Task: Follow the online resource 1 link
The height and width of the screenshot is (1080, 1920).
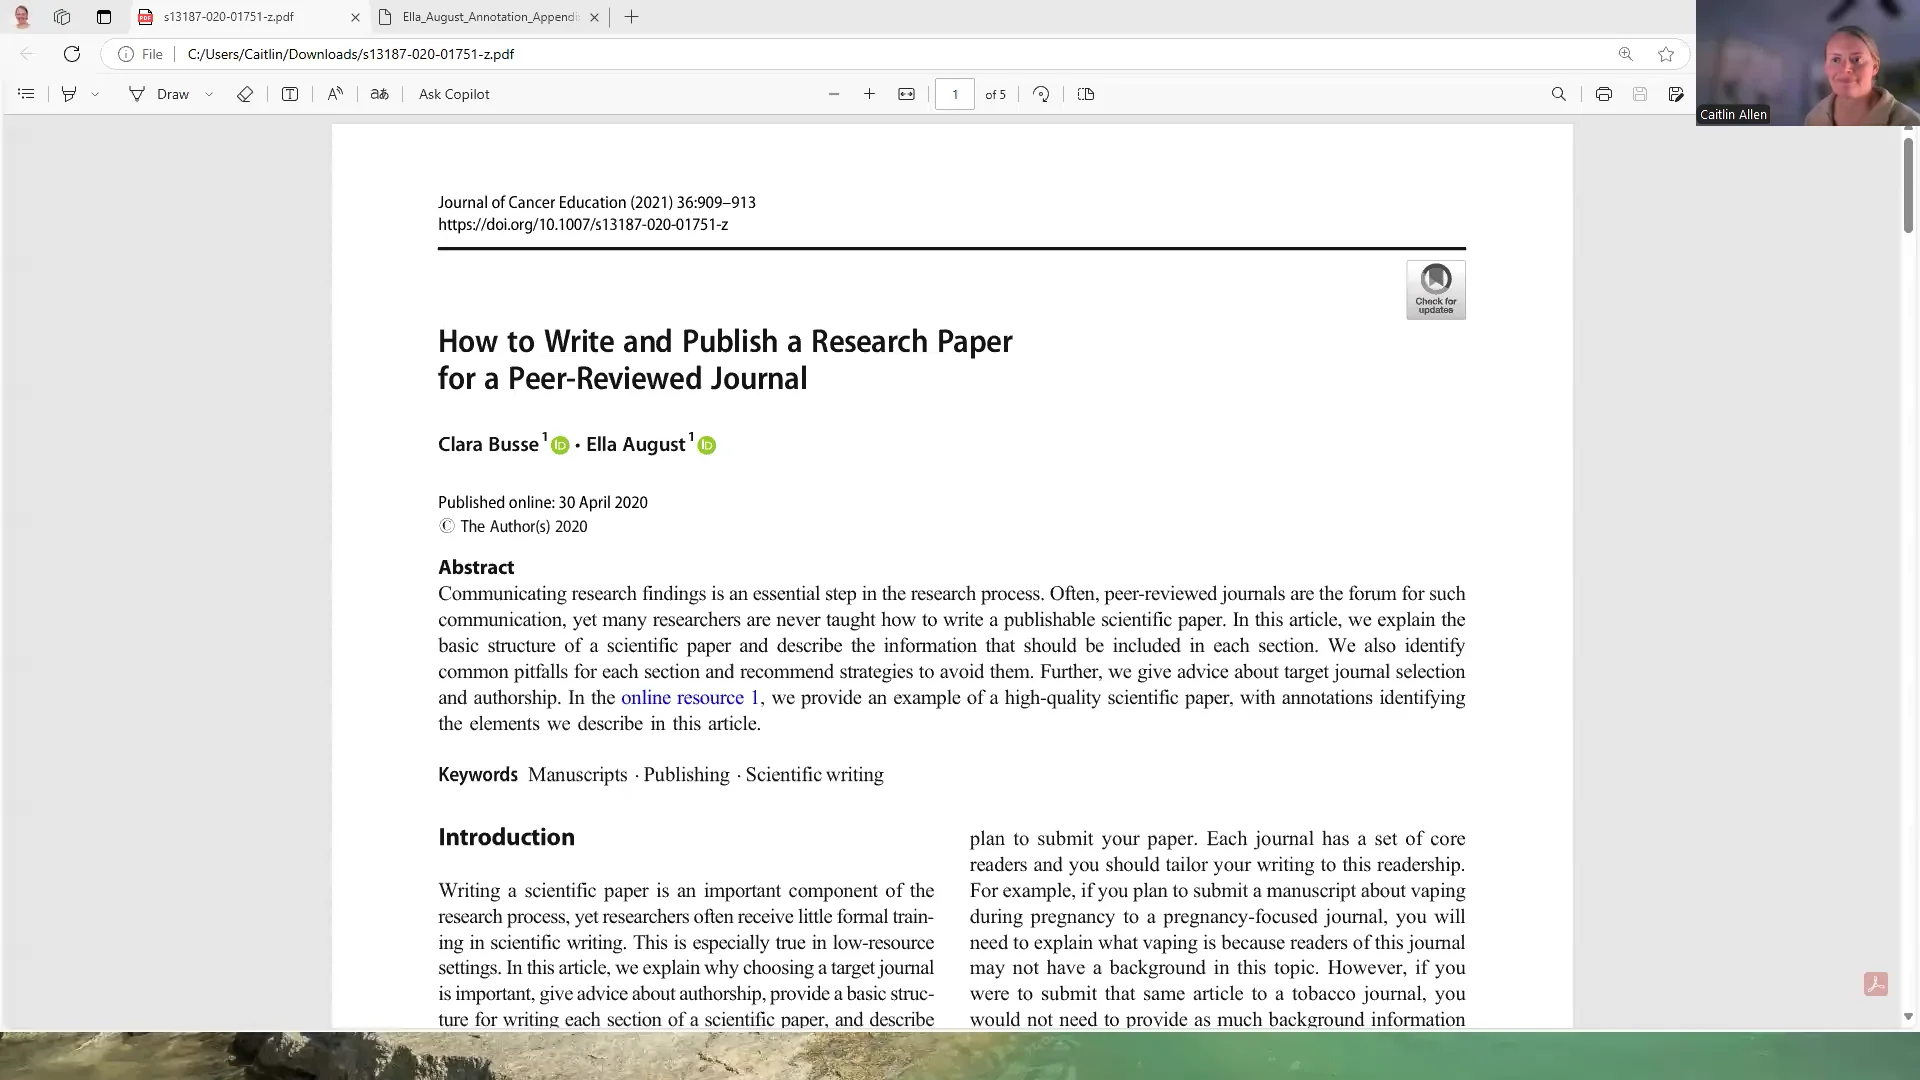Action: 688,697
